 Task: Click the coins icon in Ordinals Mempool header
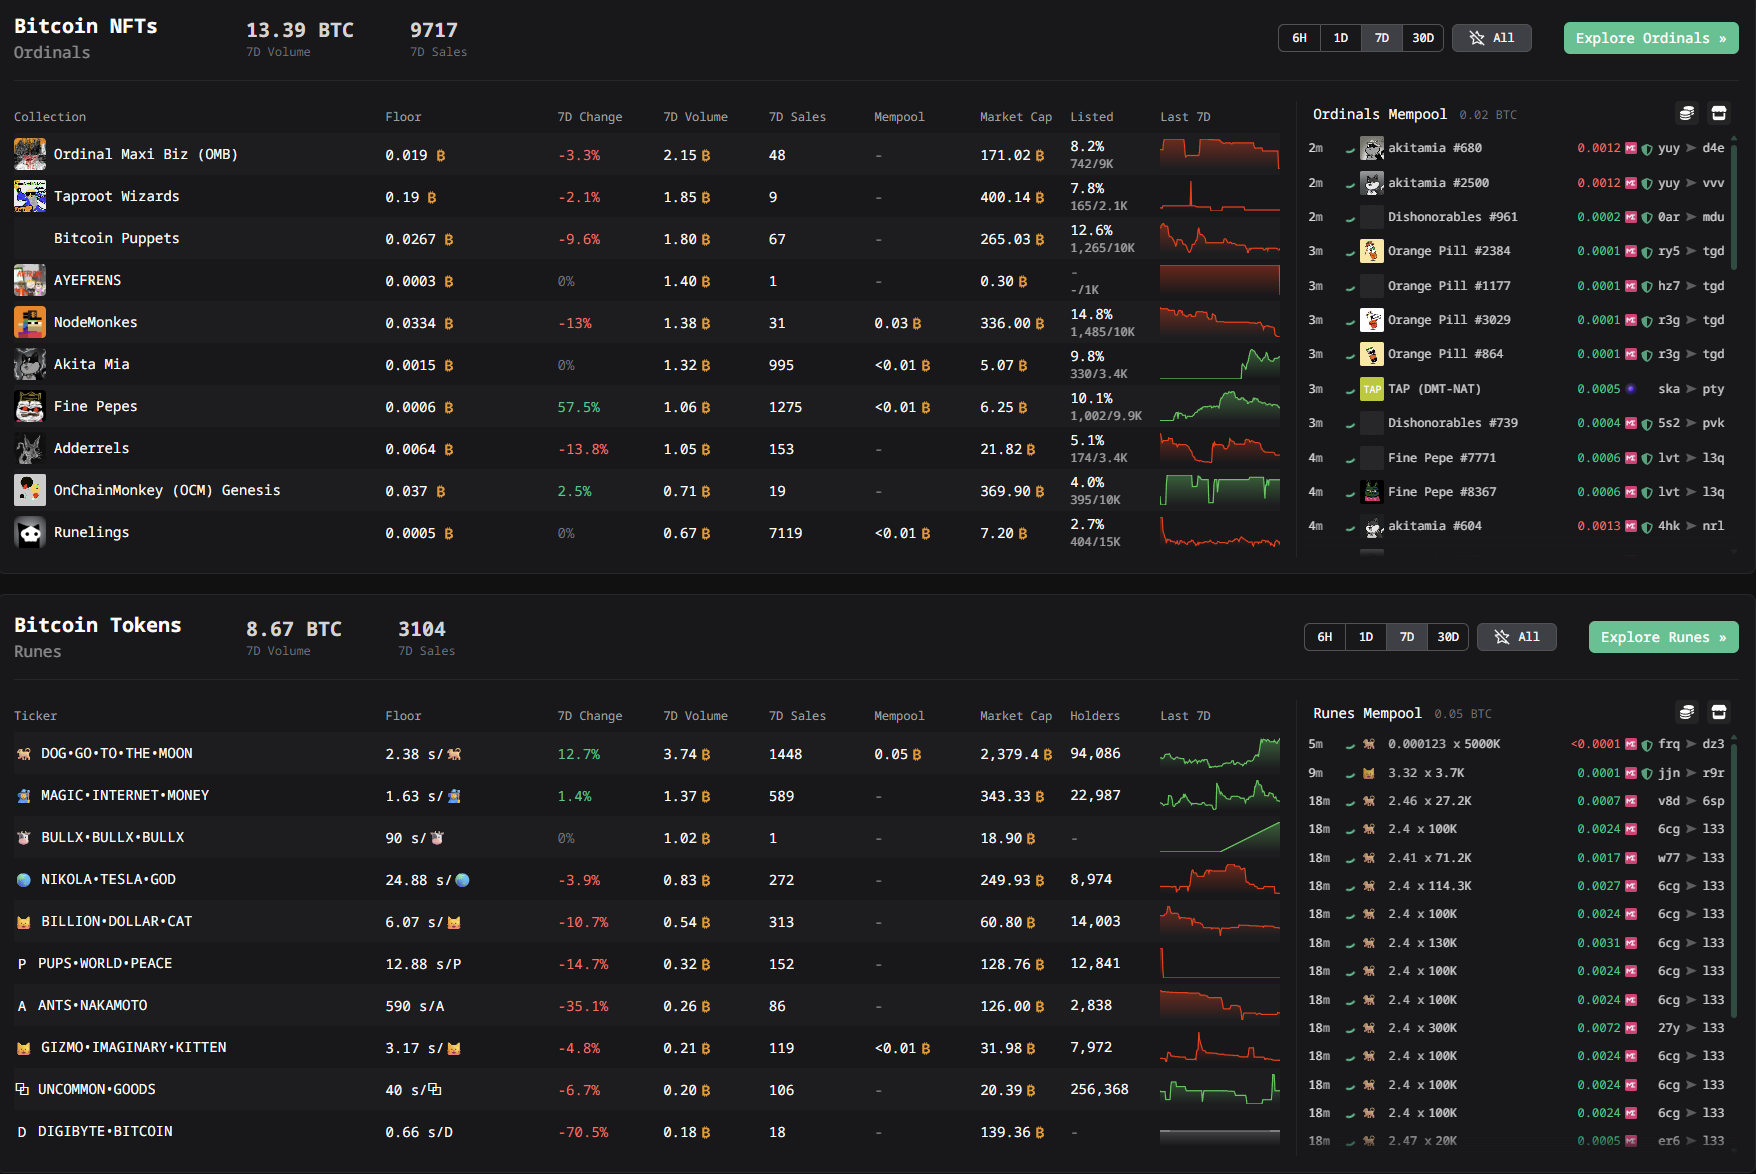(x=1687, y=113)
